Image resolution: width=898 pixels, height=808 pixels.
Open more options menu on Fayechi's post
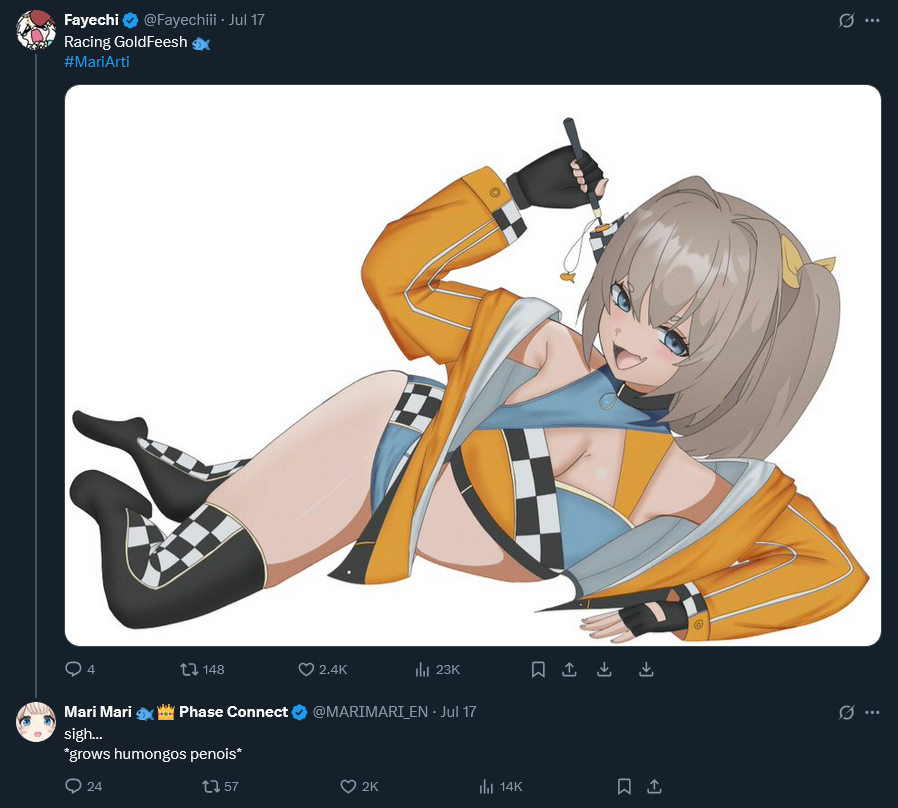point(872,21)
